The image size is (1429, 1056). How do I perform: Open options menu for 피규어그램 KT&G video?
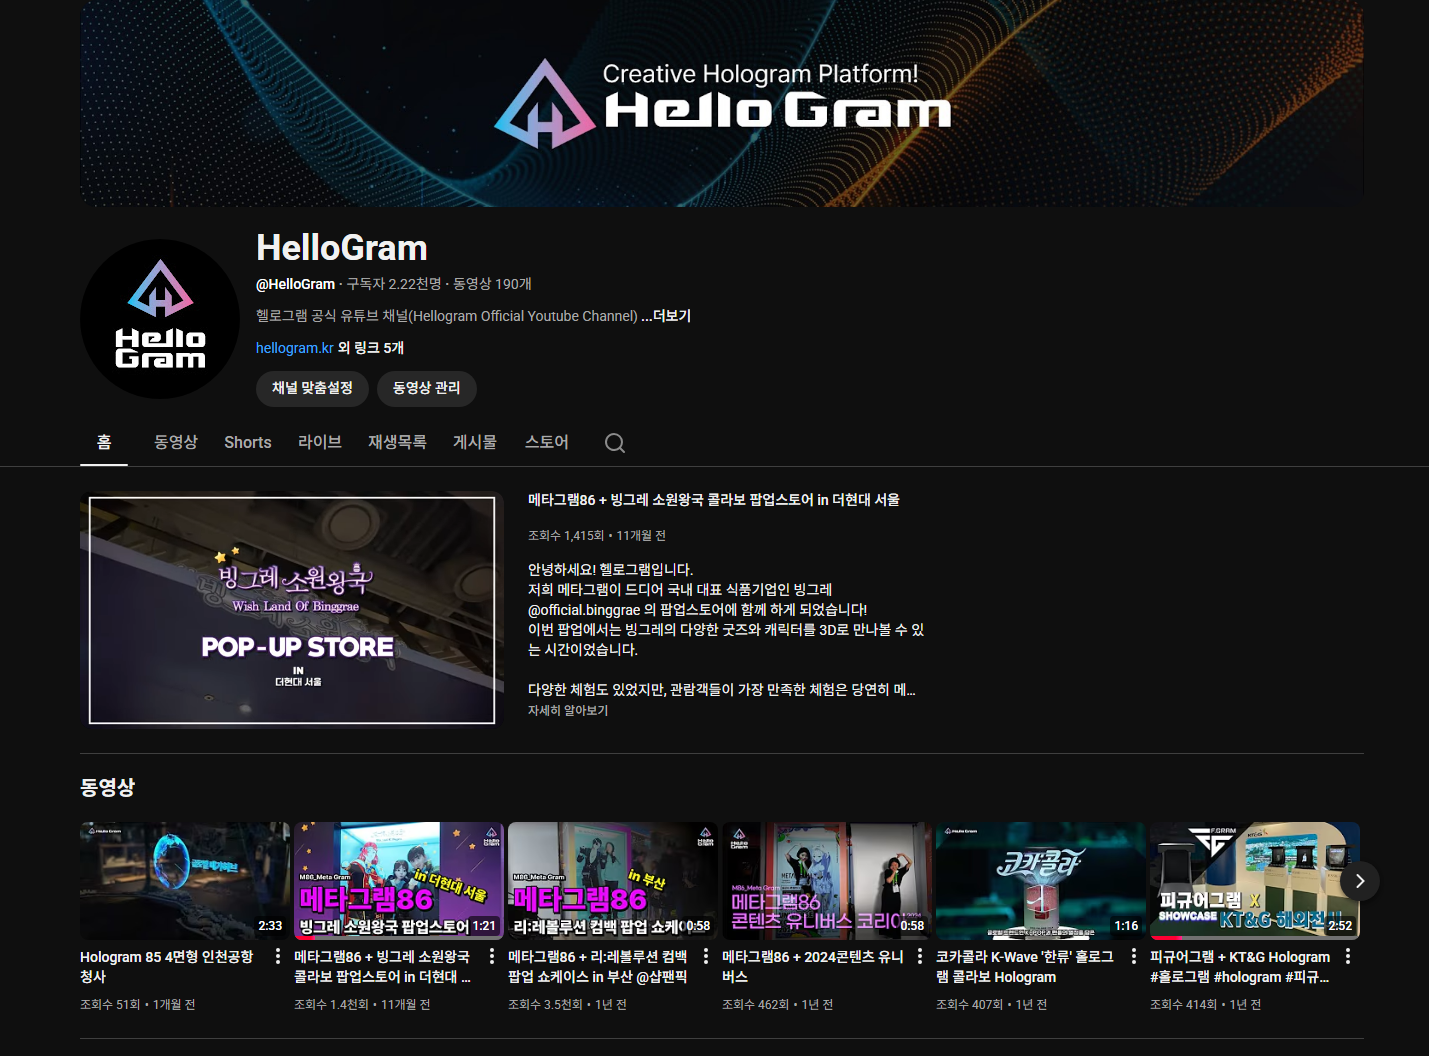click(1348, 957)
